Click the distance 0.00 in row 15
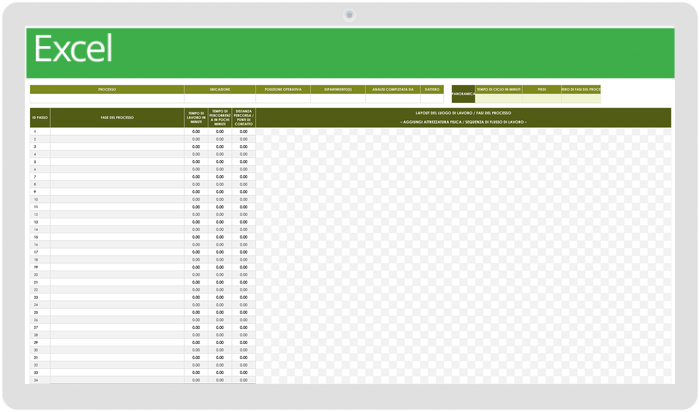The image size is (700, 412). 244,237
